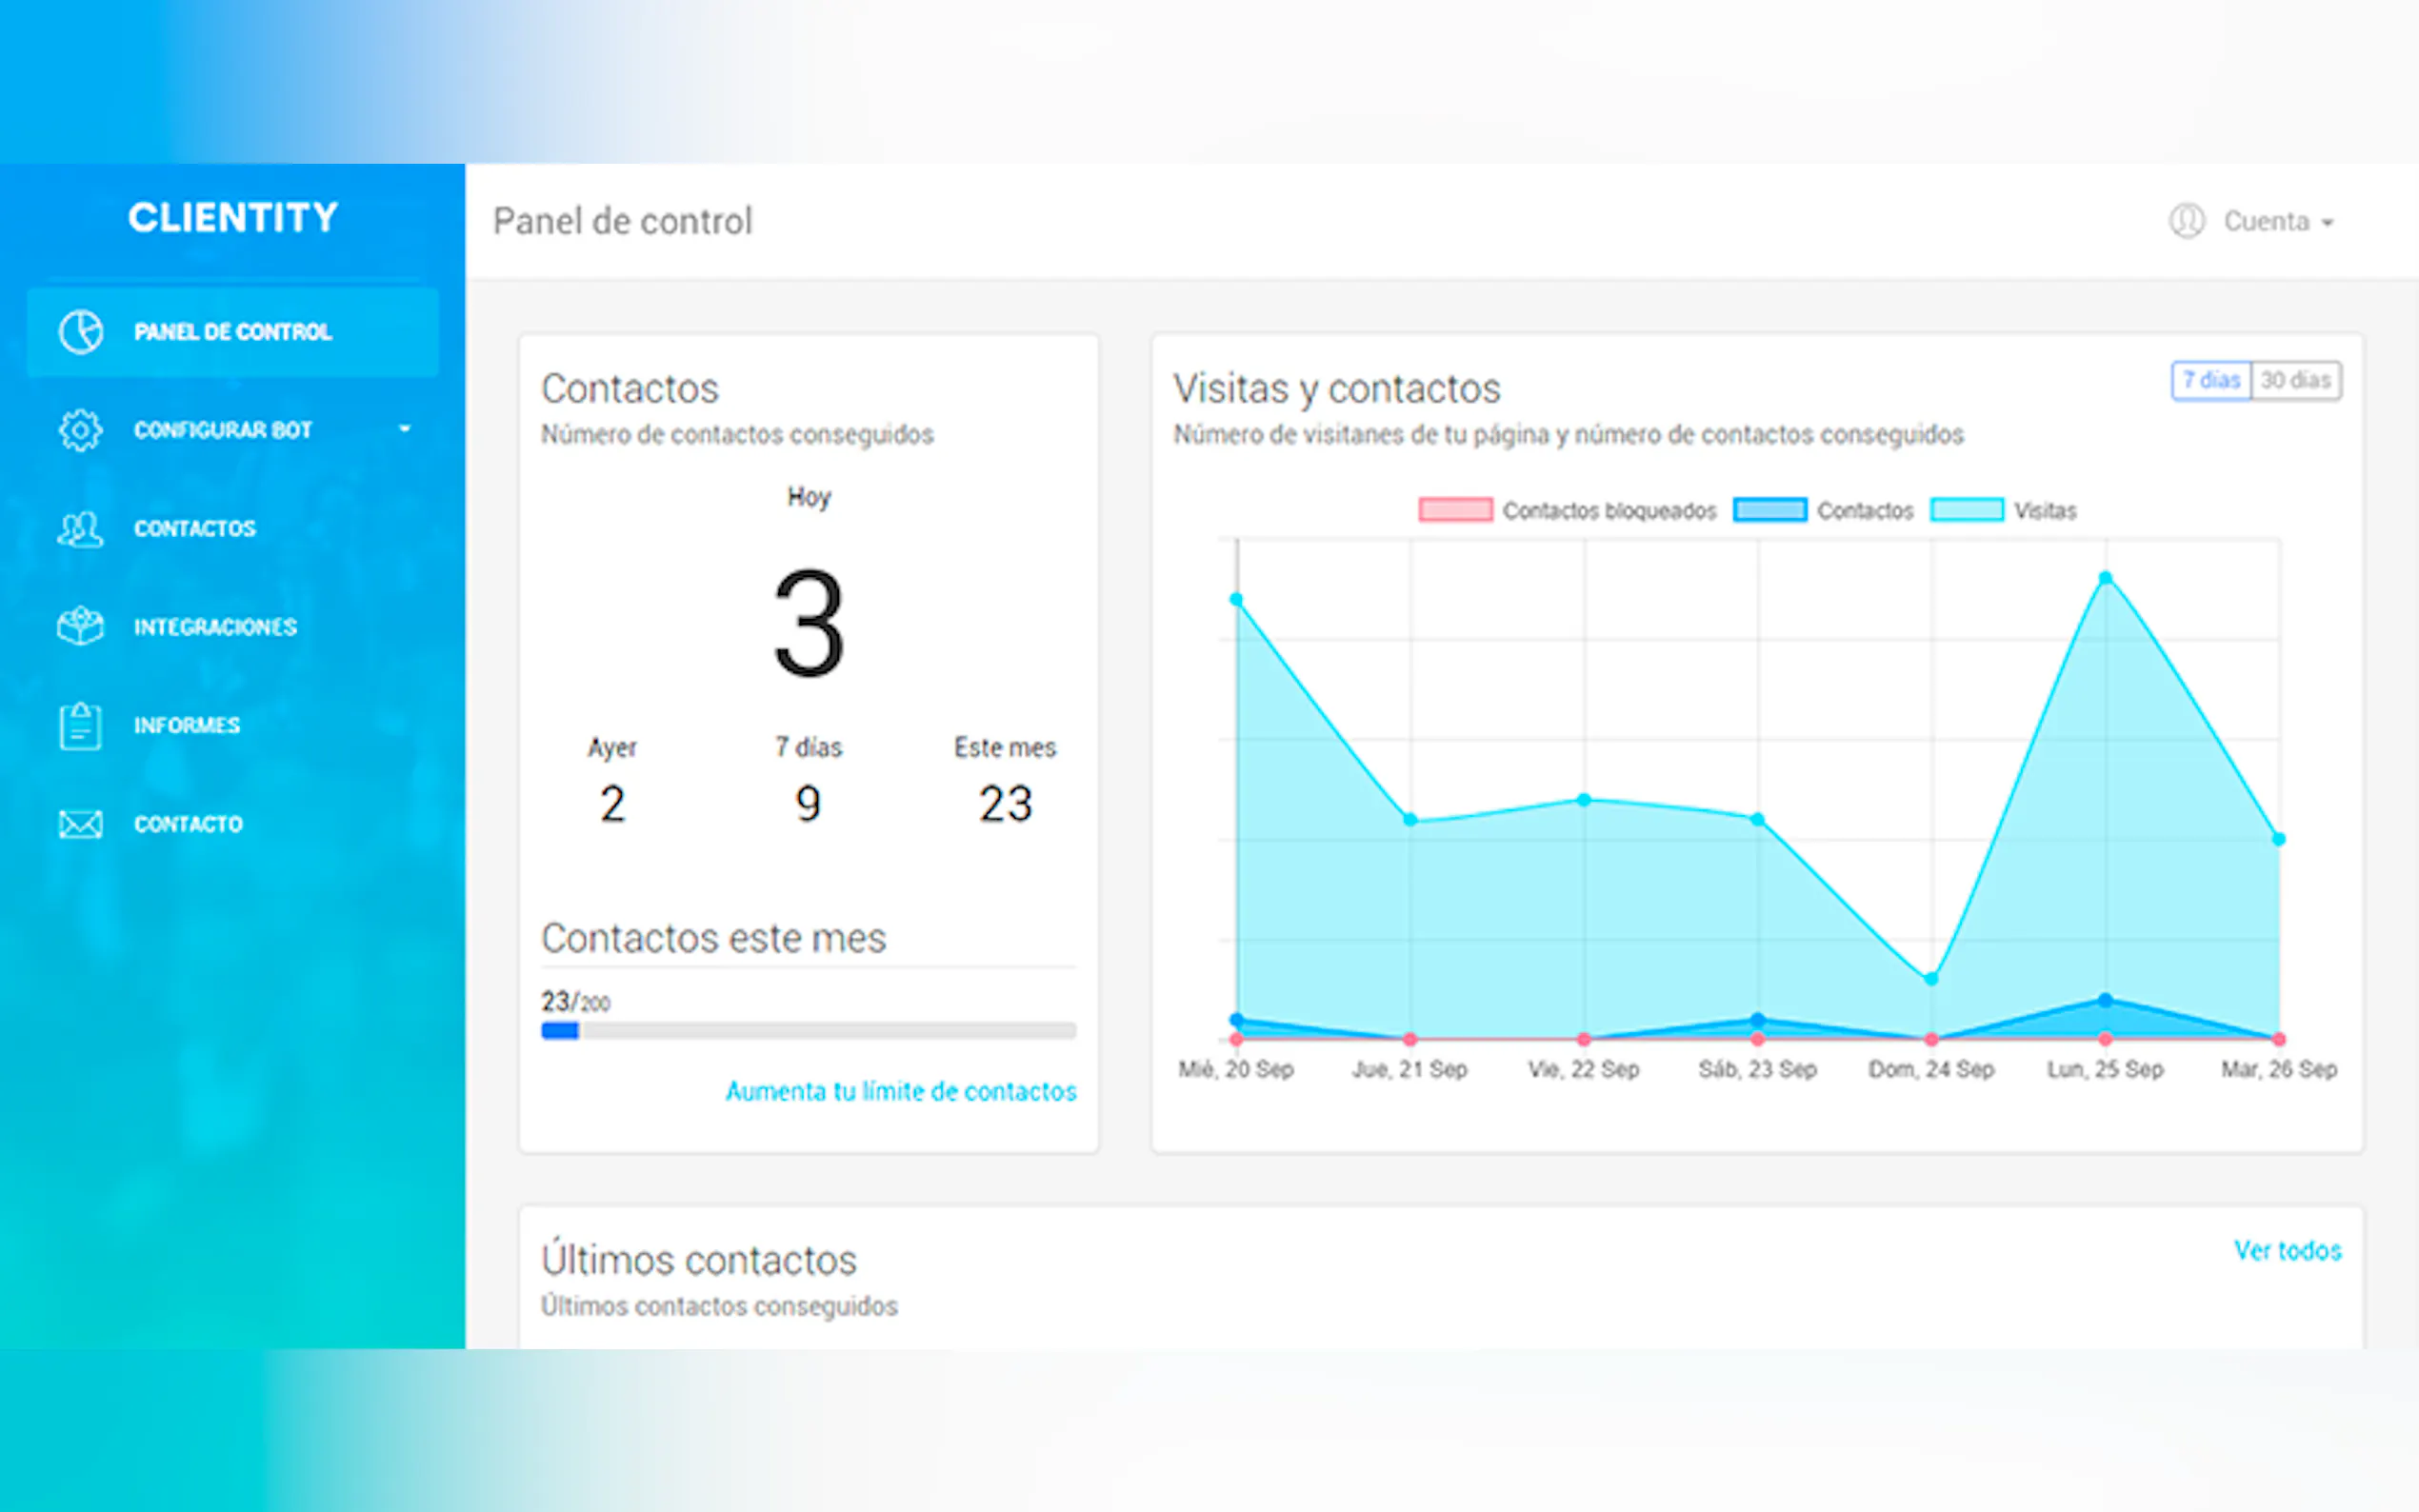Click the Panel de Control pie chart icon
Viewport: 2419px width, 1512px height.
coord(80,332)
